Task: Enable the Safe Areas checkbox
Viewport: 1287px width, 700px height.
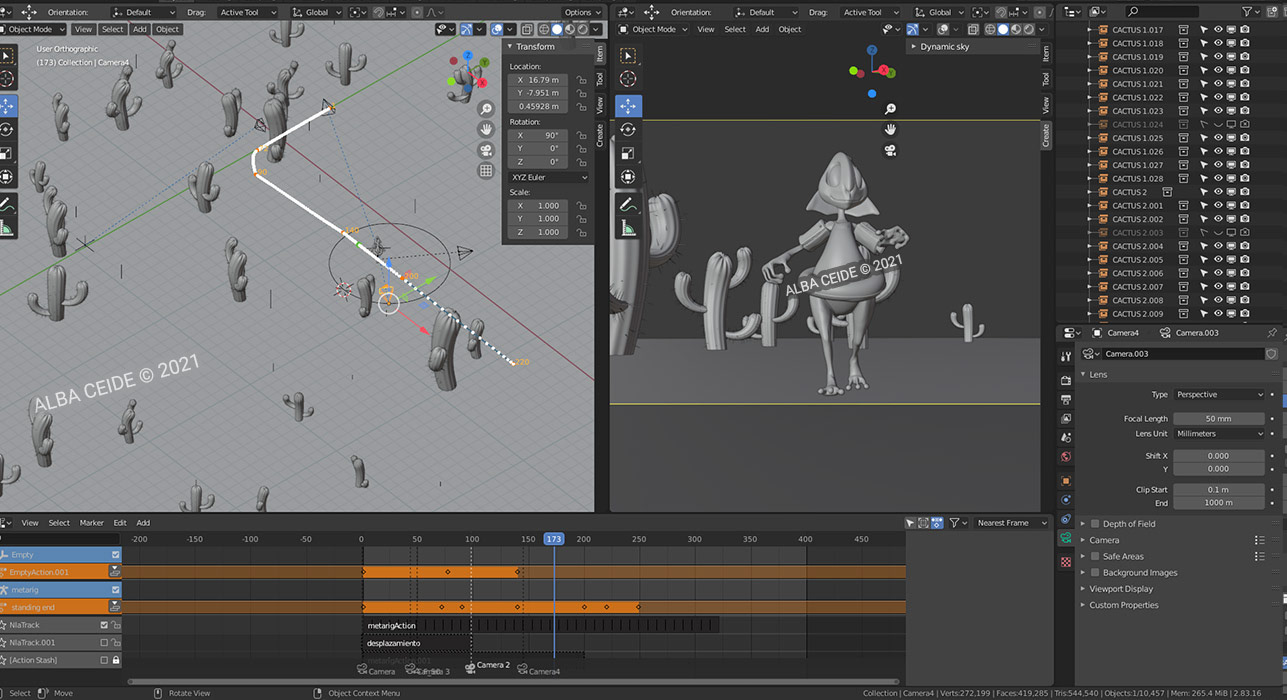Action: pos(1095,557)
